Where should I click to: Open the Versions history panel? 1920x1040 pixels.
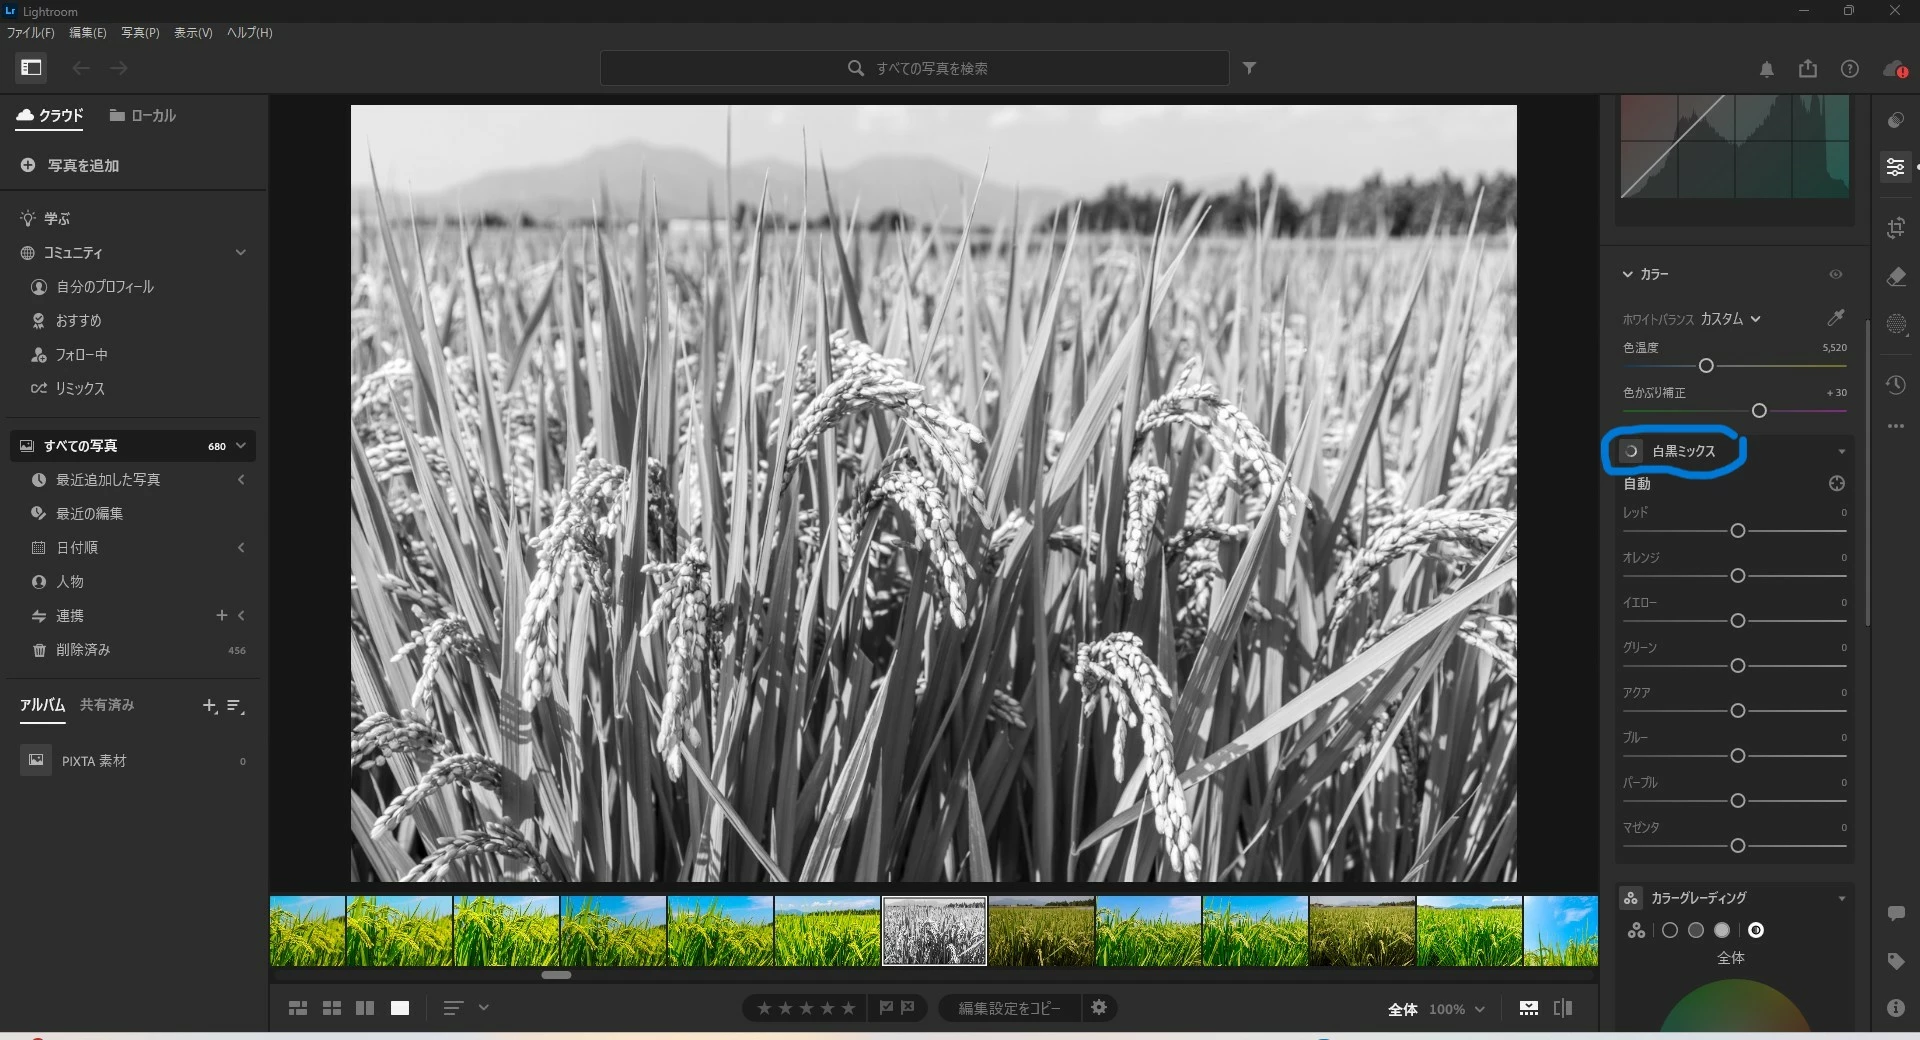tap(1895, 385)
